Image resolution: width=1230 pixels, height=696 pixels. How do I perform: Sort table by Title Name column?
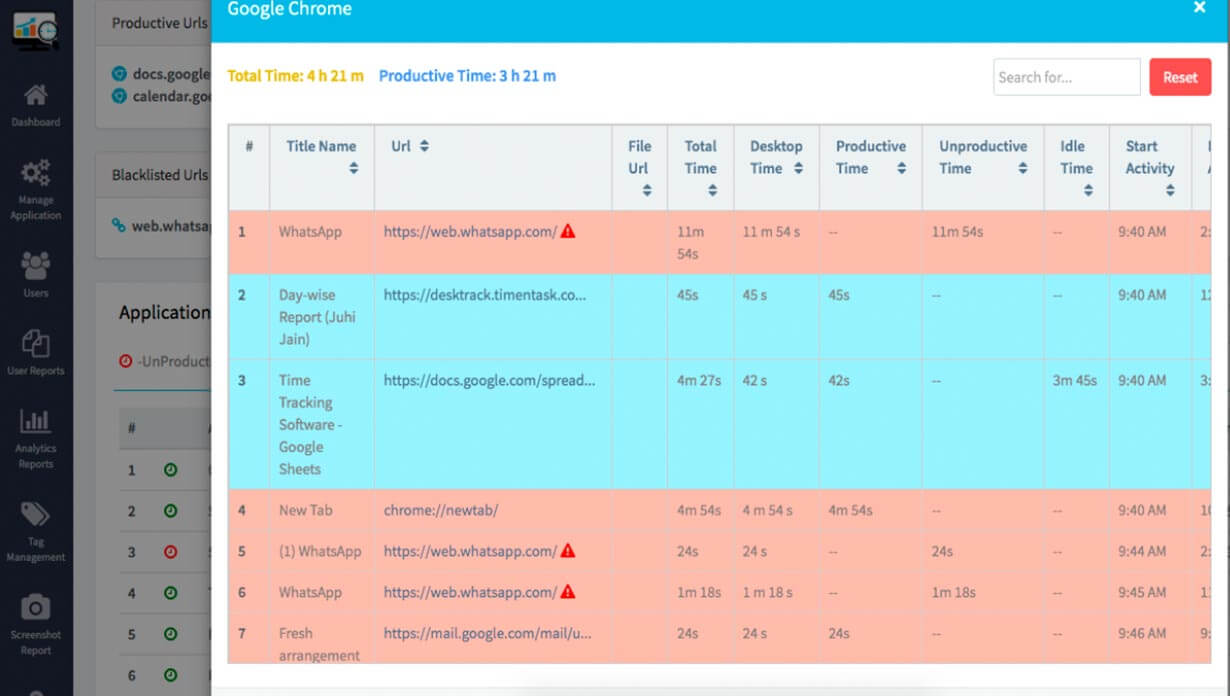click(353, 169)
